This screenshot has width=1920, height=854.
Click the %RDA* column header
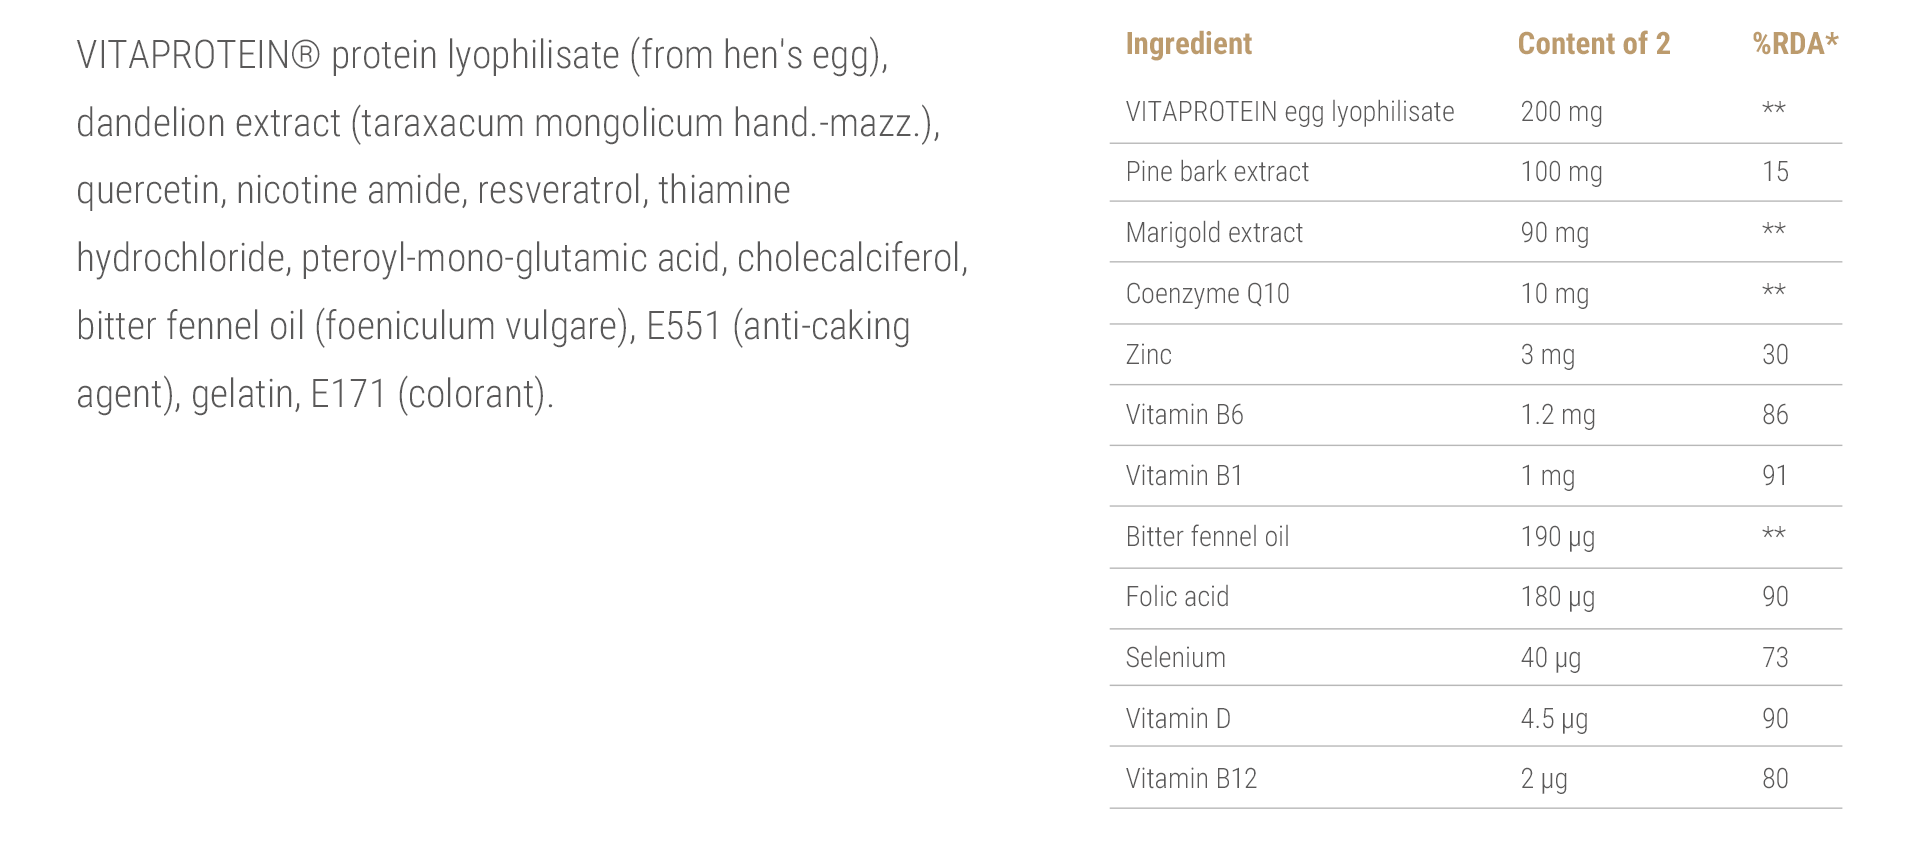(1795, 44)
